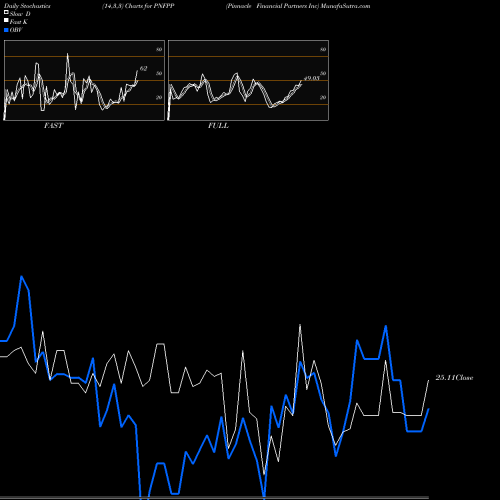Click the '50' axis label in FAST chart
The width and height of the screenshot is (500, 500).
pyautogui.click(x=159, y=73)
